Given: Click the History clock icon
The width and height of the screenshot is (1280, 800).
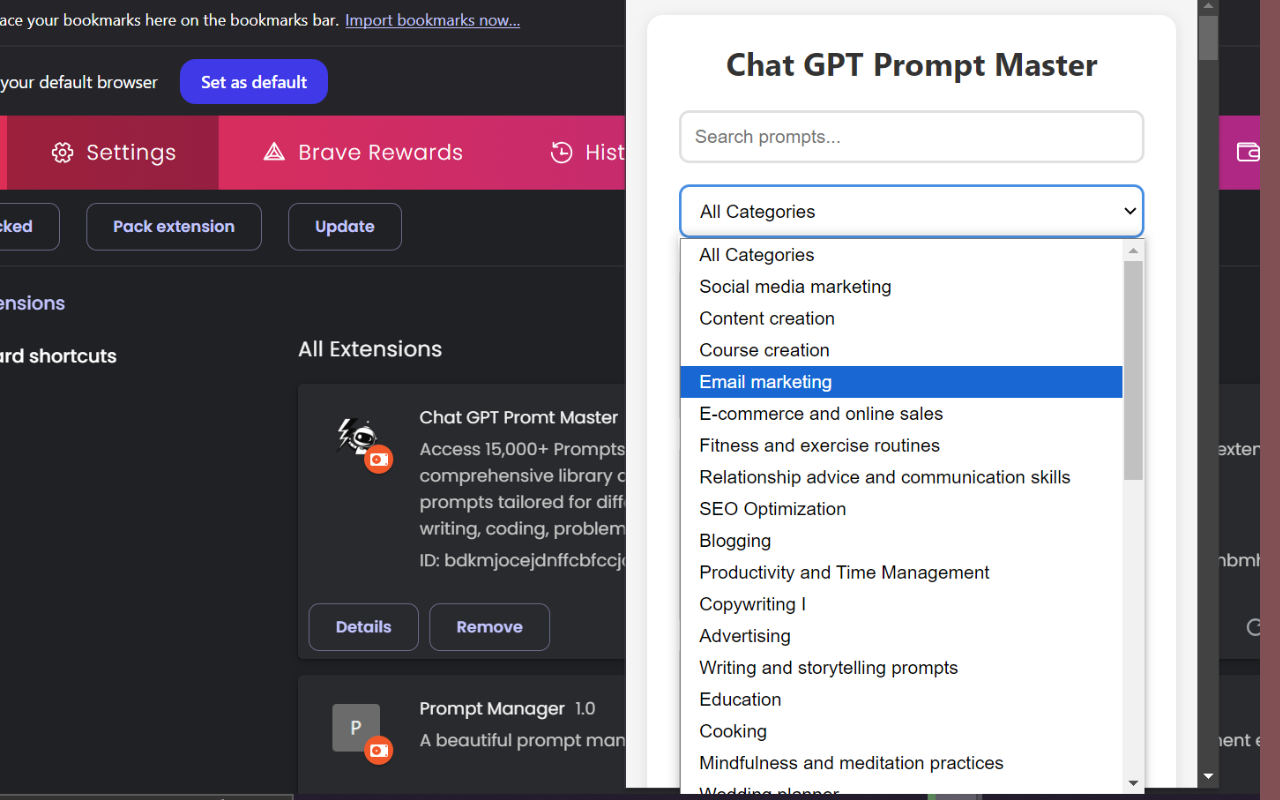Looking at the screenshot, I should pyautogui.click(x=561, y=152).
